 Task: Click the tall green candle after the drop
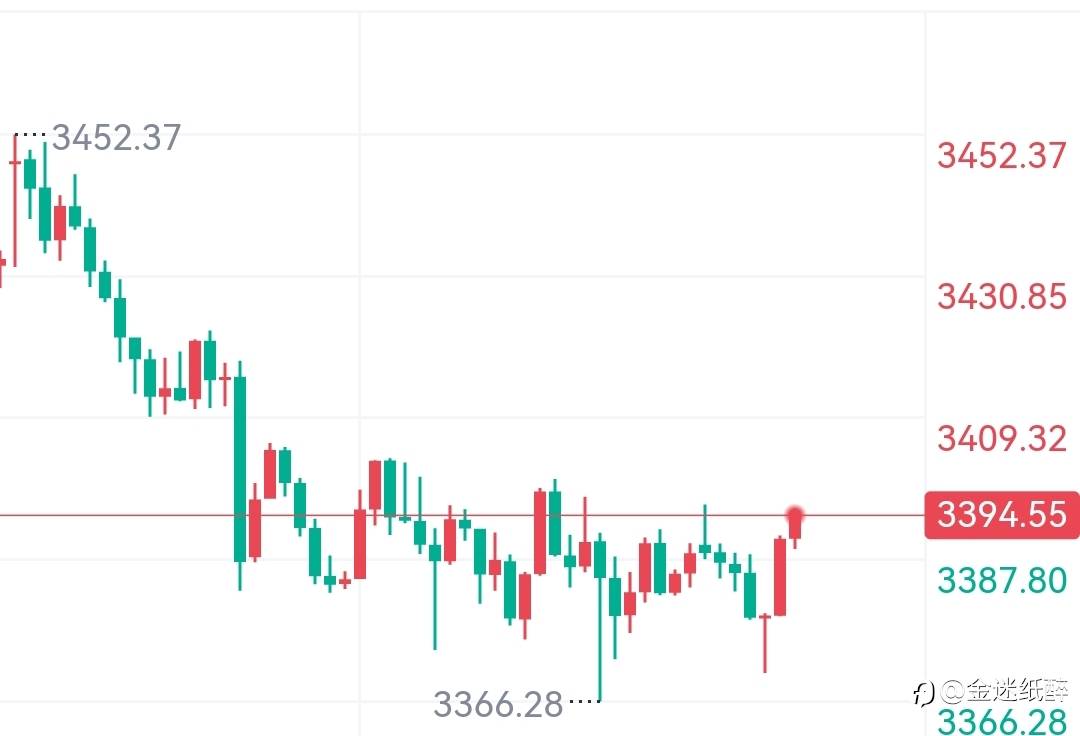tap(240, 475)
